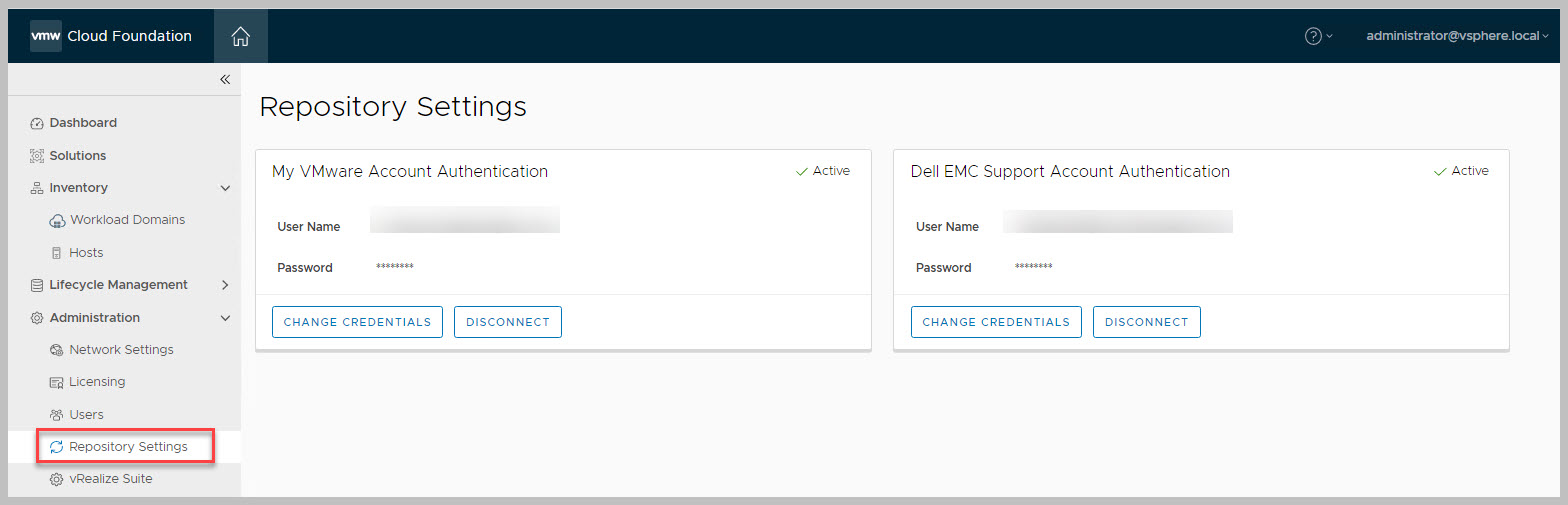Collapse the Administration section chevron
The image size is (1568, 505).
[225, 318]
